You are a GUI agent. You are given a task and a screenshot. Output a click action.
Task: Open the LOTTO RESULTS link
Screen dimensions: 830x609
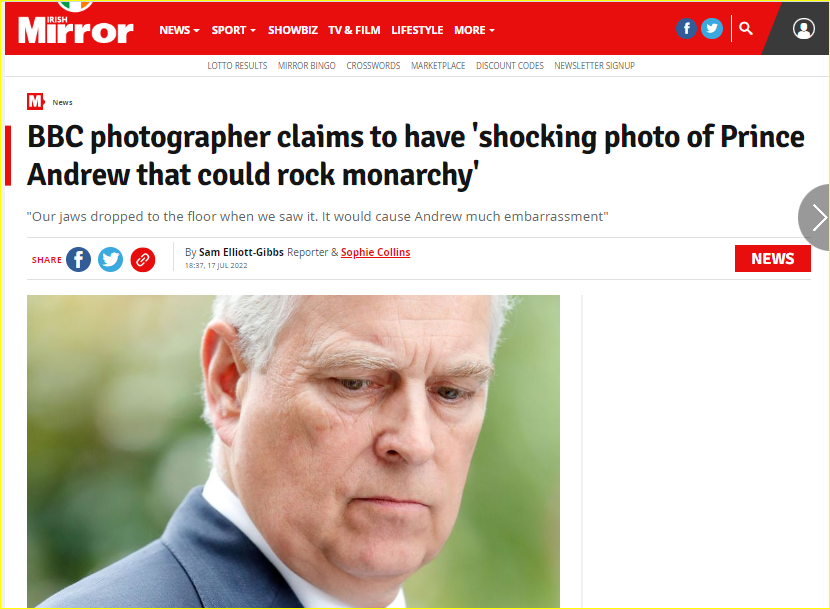tap(237, 66)
